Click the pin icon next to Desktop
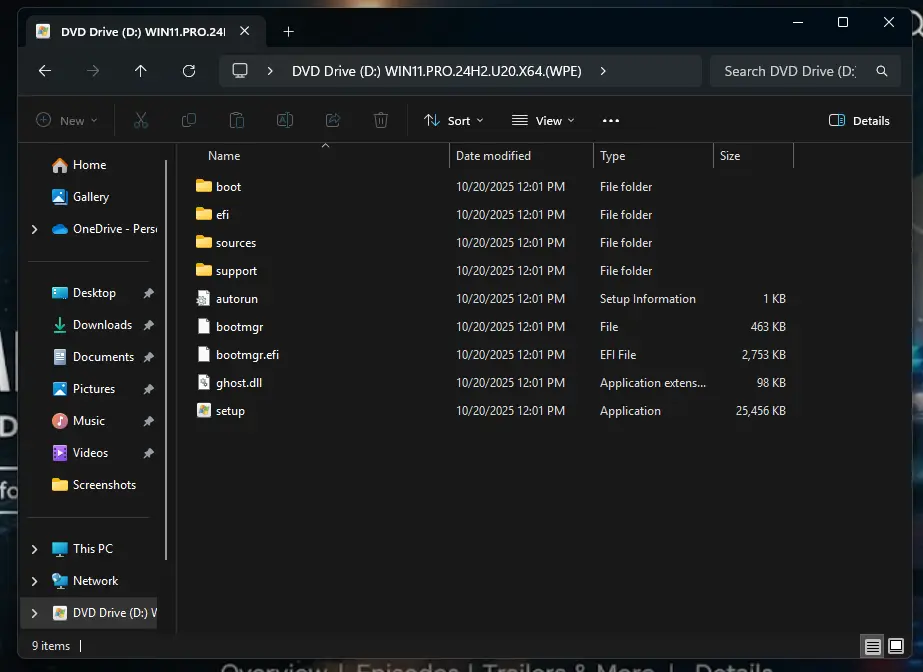 pos(148,293)
